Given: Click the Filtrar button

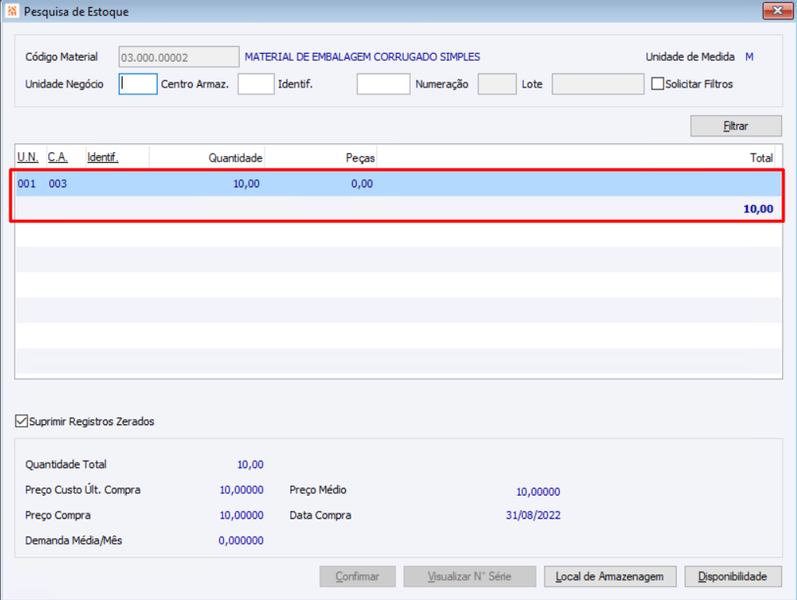Looking at the screenshot, I should click(x=735, y=126).
